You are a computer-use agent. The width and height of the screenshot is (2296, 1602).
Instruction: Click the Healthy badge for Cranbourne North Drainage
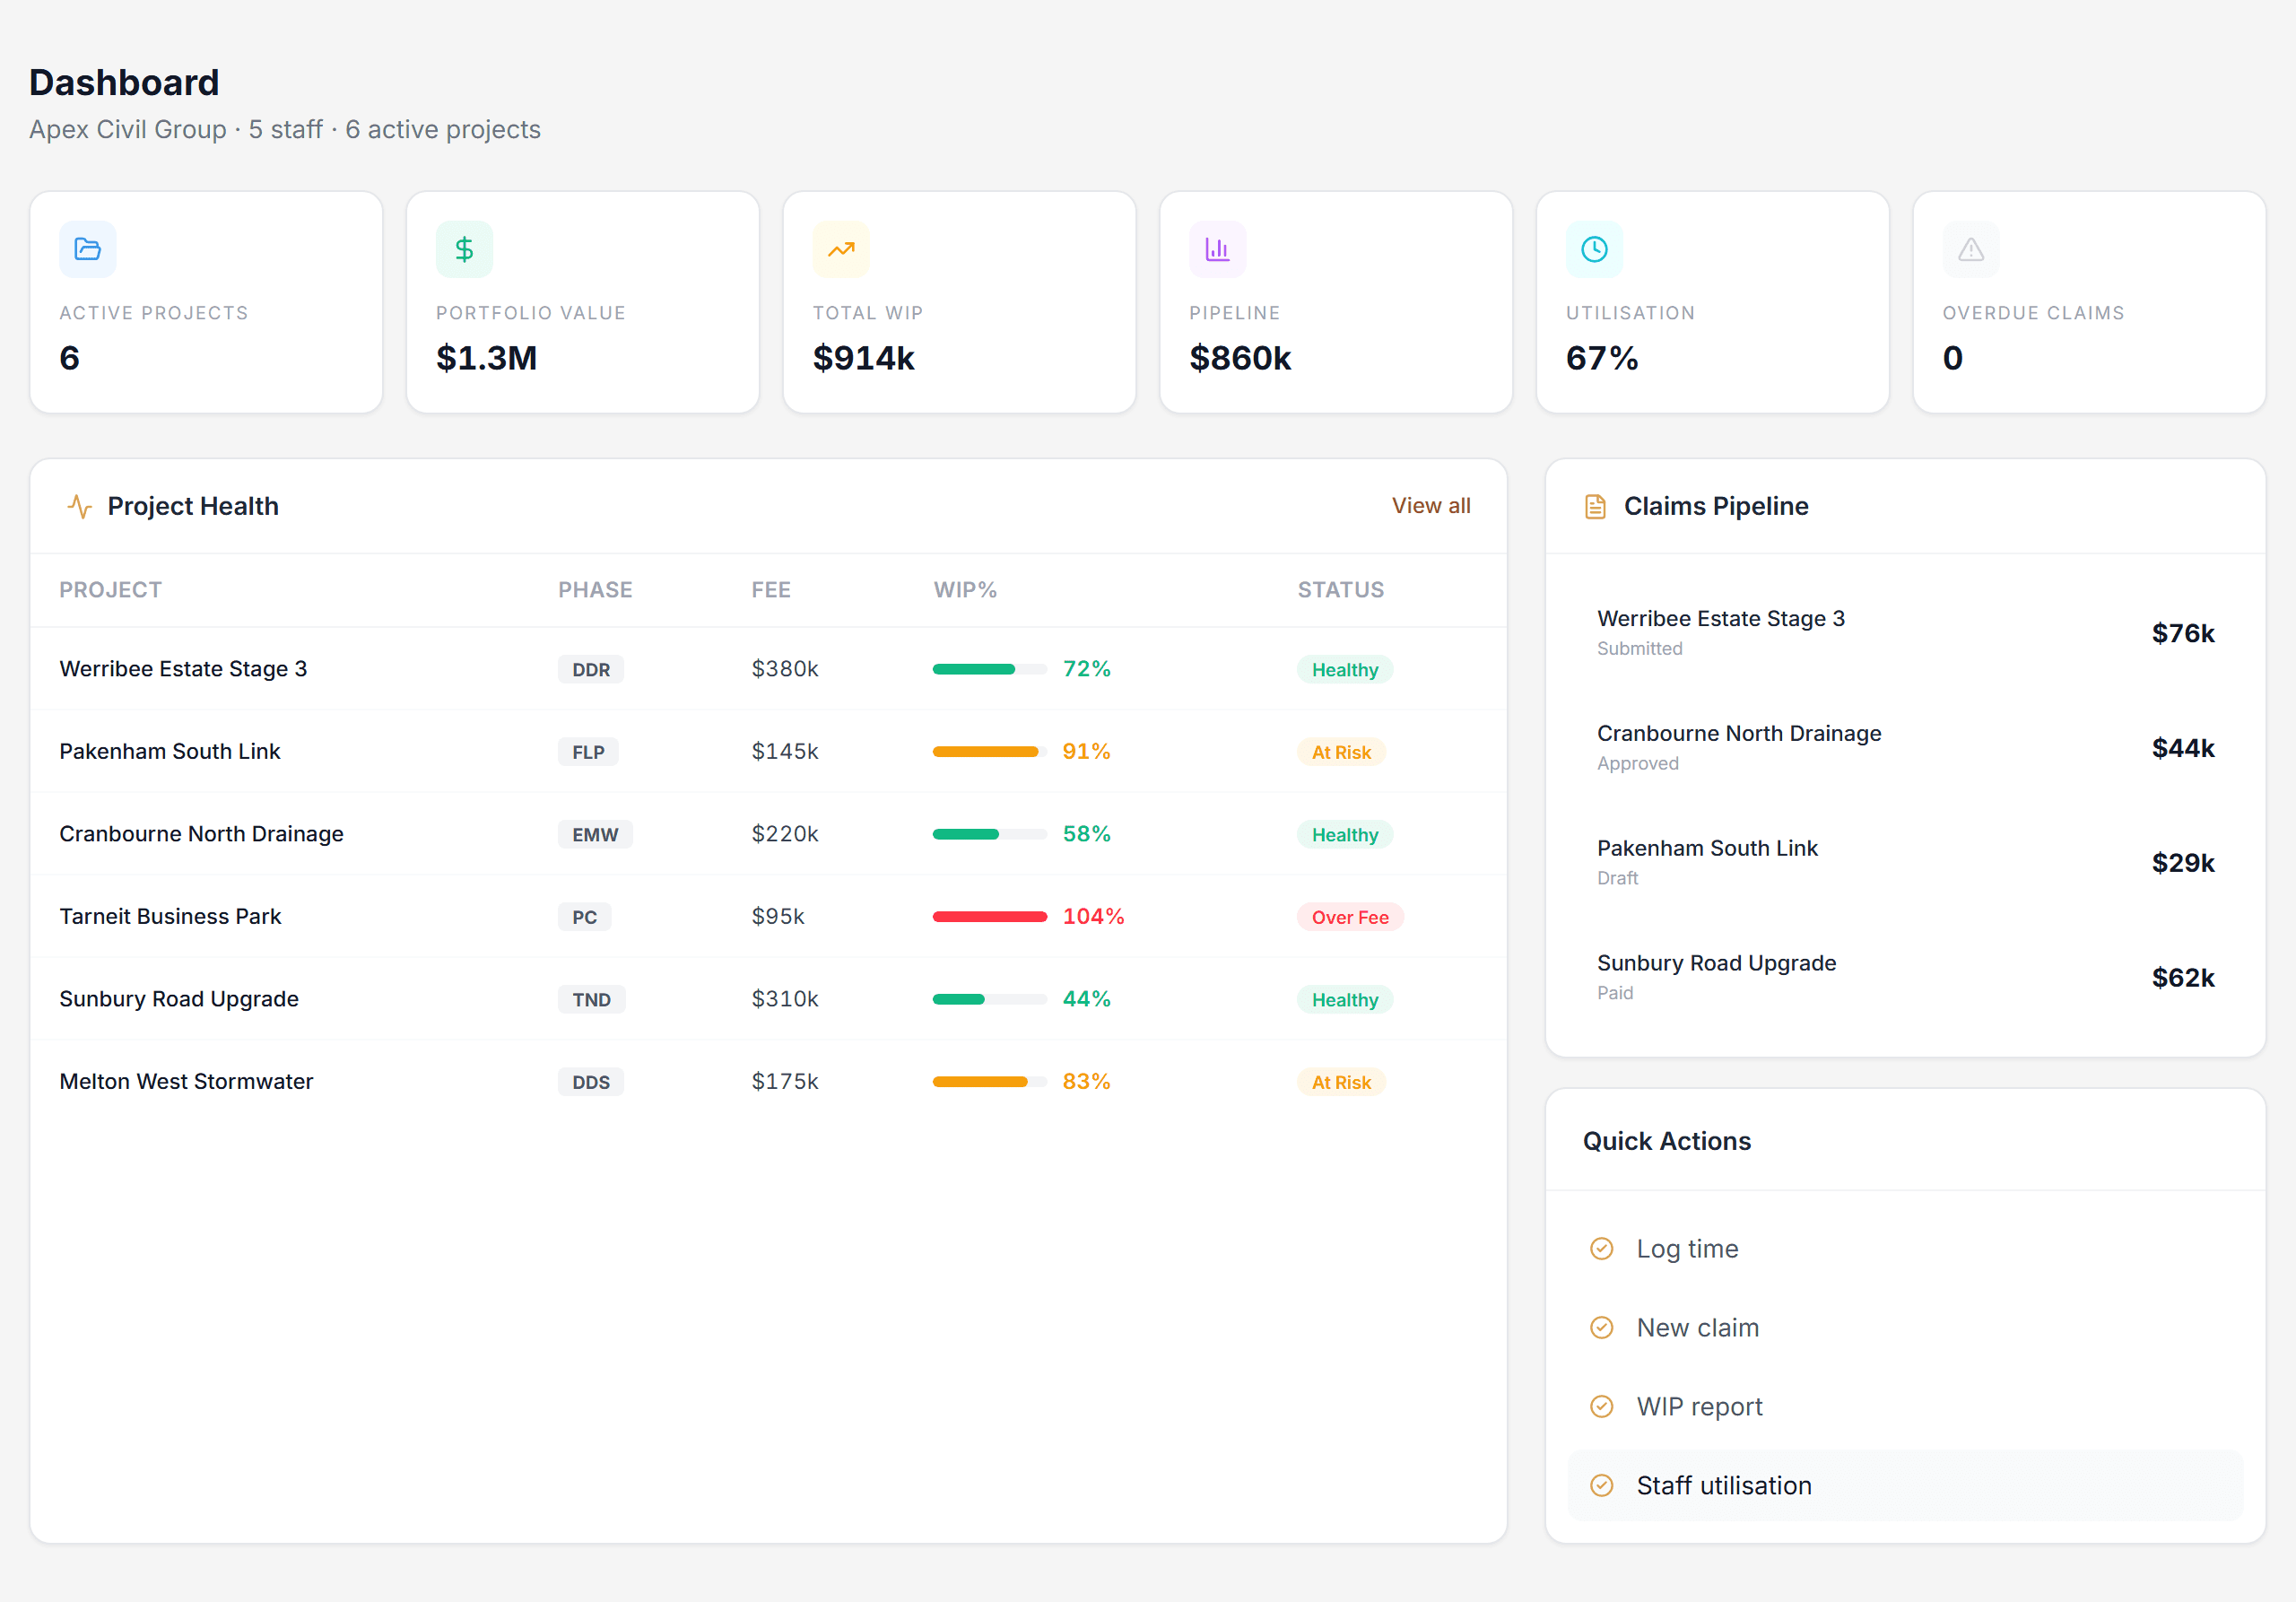1345,835
